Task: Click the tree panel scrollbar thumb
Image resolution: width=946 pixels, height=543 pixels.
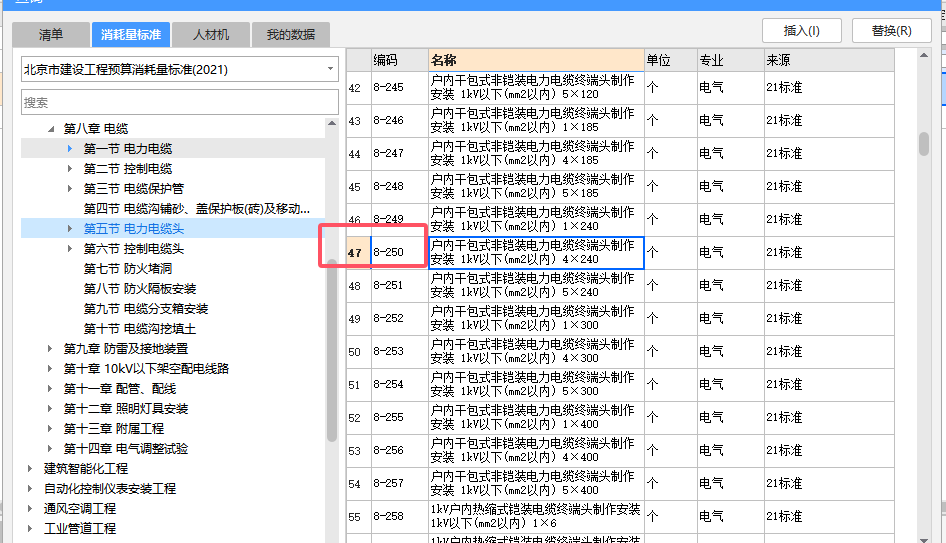Action: pos(332,350)
